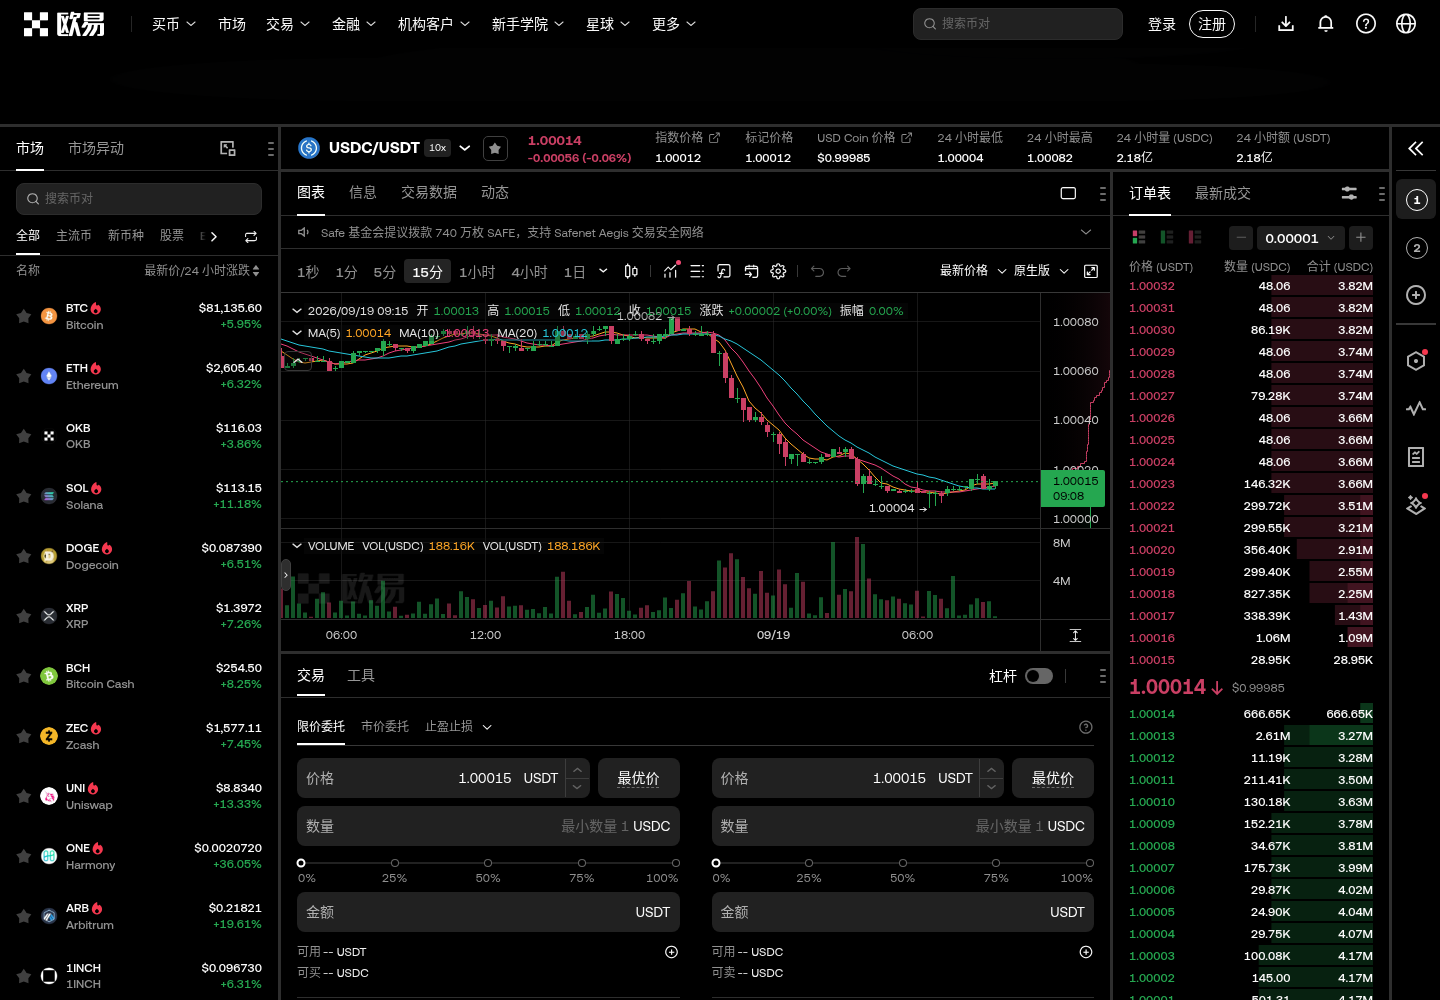The width and height of the screenshot is (1440, 1000).
Task: Click the swap sort icon in market filters
Action: click(x=251, y=237)
